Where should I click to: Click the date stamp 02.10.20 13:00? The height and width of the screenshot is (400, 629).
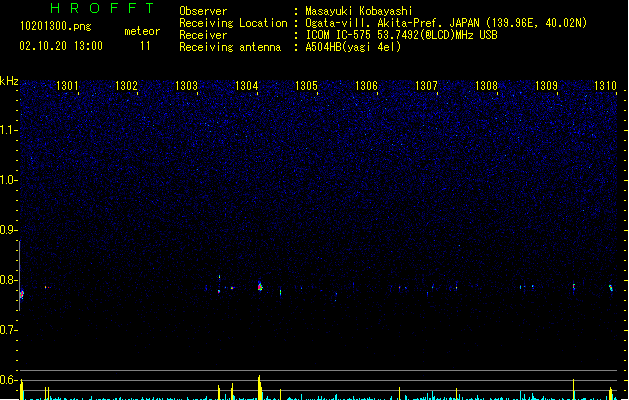(x=61, y=46)
